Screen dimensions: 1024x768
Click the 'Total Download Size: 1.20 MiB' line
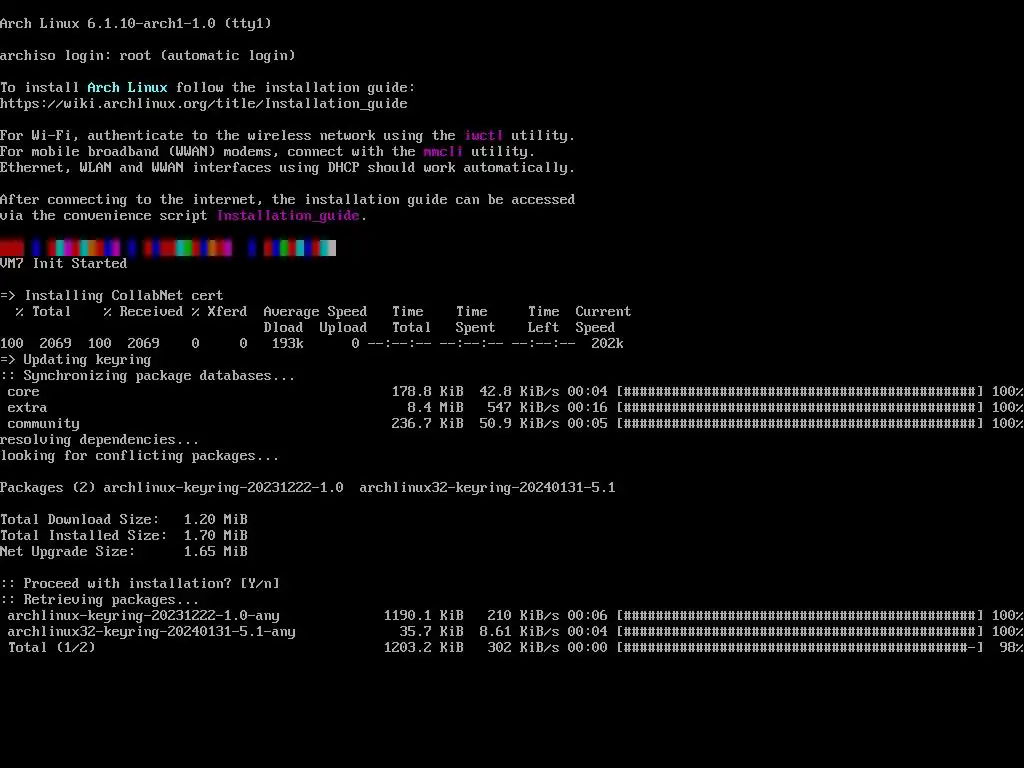coord(124,519)
